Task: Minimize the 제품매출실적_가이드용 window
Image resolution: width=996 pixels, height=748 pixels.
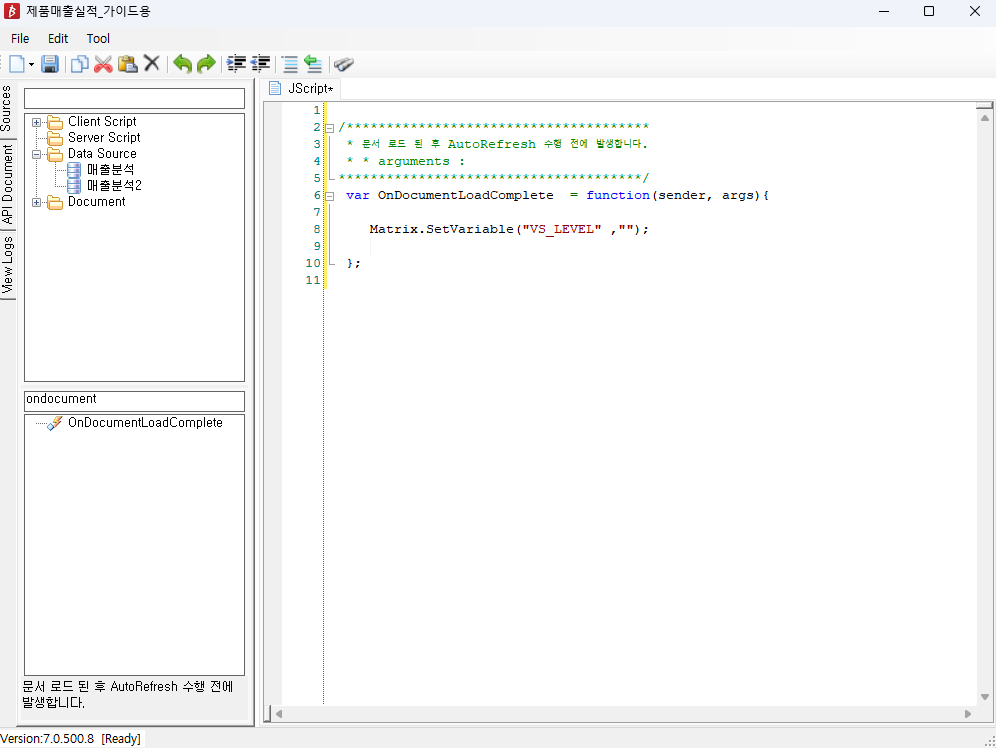Action: [884, 11]
